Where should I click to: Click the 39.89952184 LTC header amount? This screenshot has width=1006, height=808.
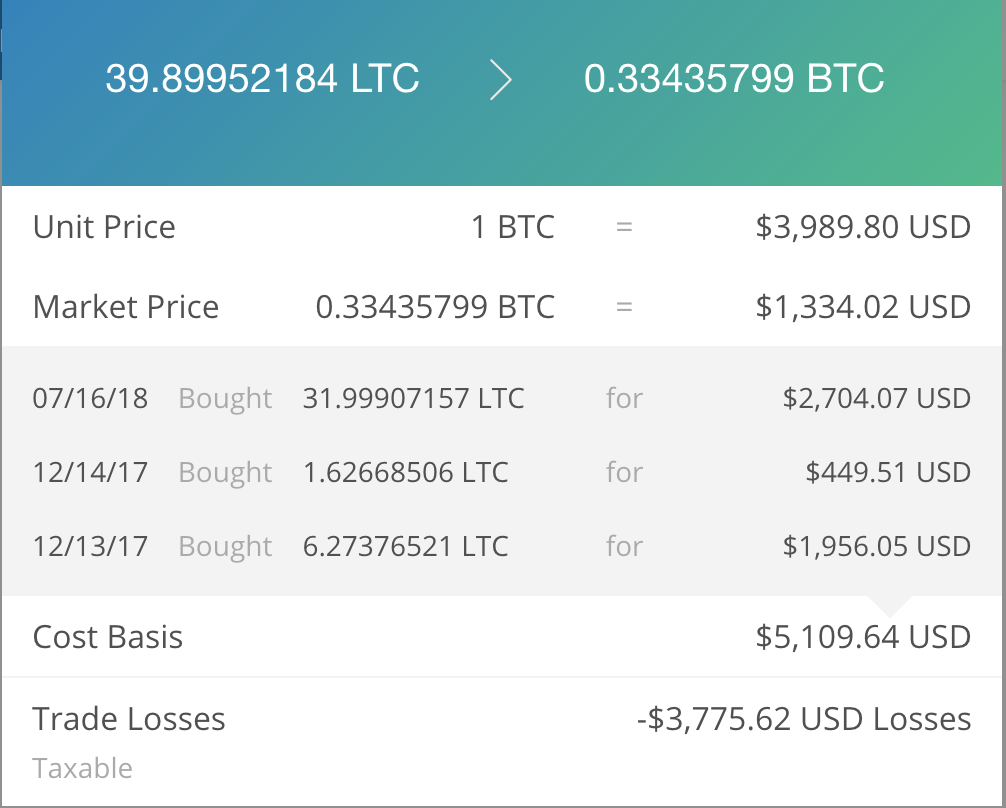262,79
